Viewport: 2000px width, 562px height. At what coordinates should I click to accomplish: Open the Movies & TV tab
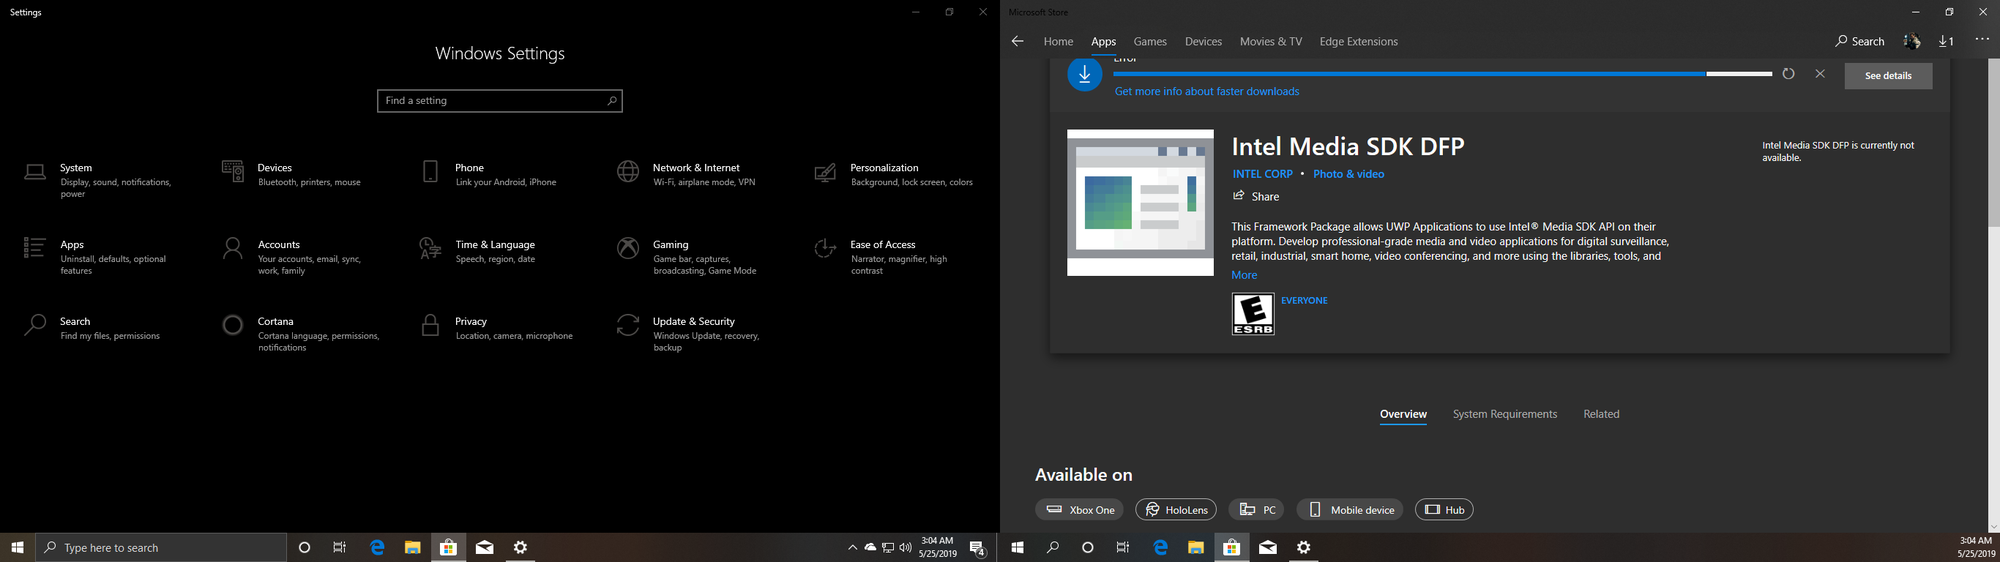[1271, 41]
